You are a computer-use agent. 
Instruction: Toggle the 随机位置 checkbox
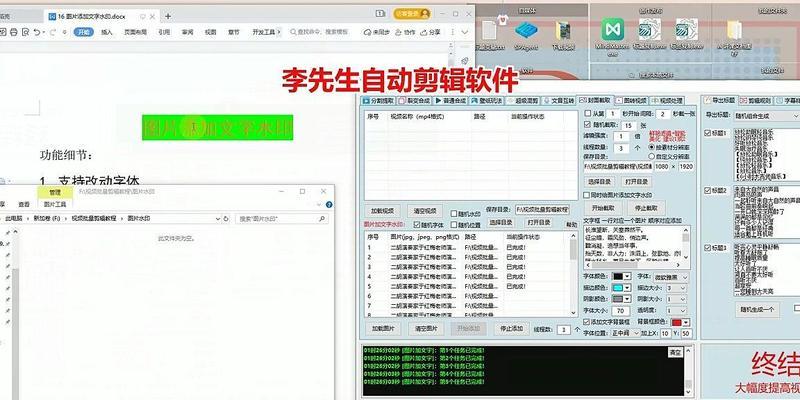pos(454,224)
